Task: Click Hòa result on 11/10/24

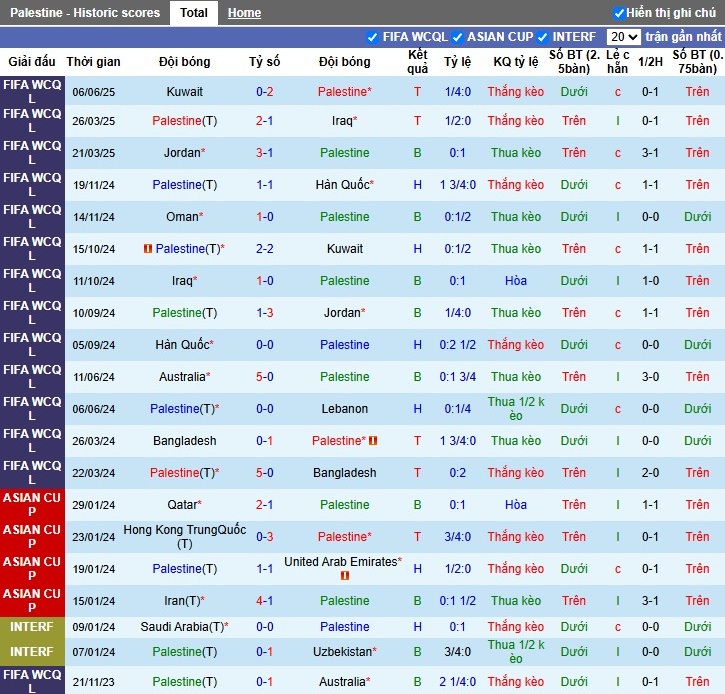Action: point(516,281)
